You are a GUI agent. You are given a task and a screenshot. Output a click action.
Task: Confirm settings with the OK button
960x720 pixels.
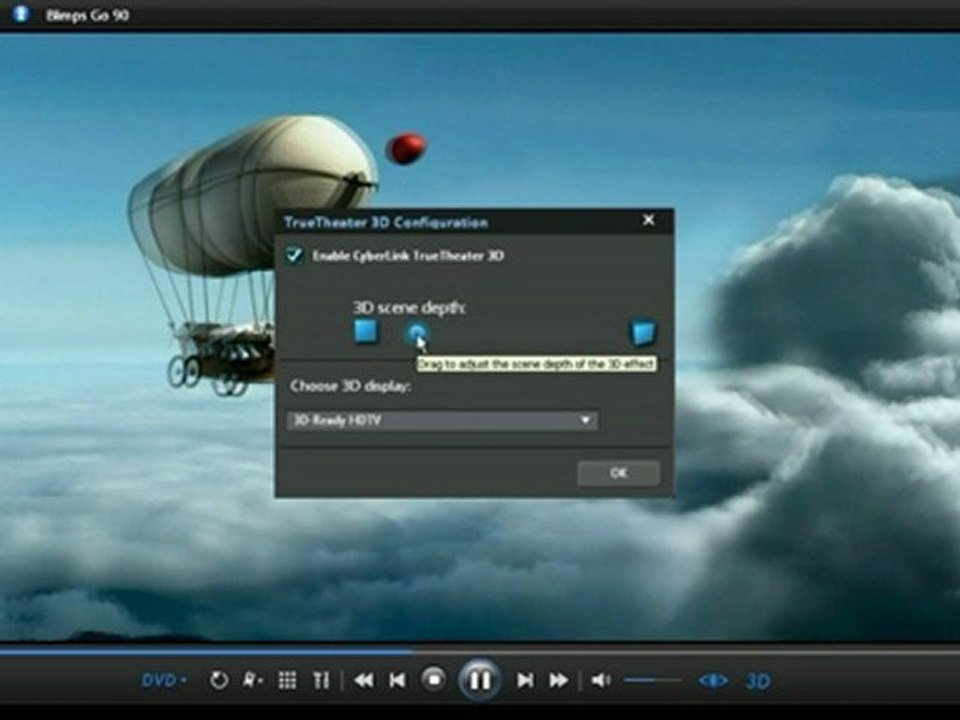pos(618,473)
